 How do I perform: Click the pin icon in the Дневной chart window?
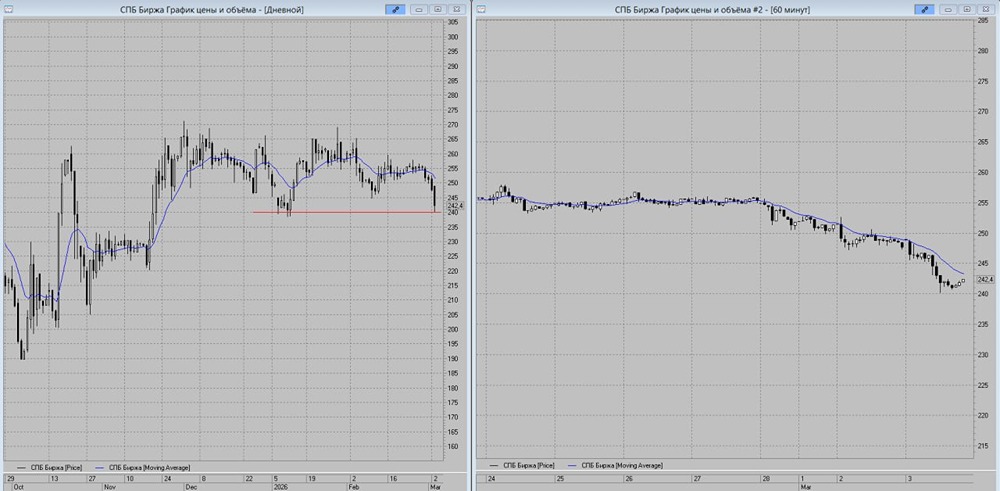pyautogui.click(x=395, y=10)
